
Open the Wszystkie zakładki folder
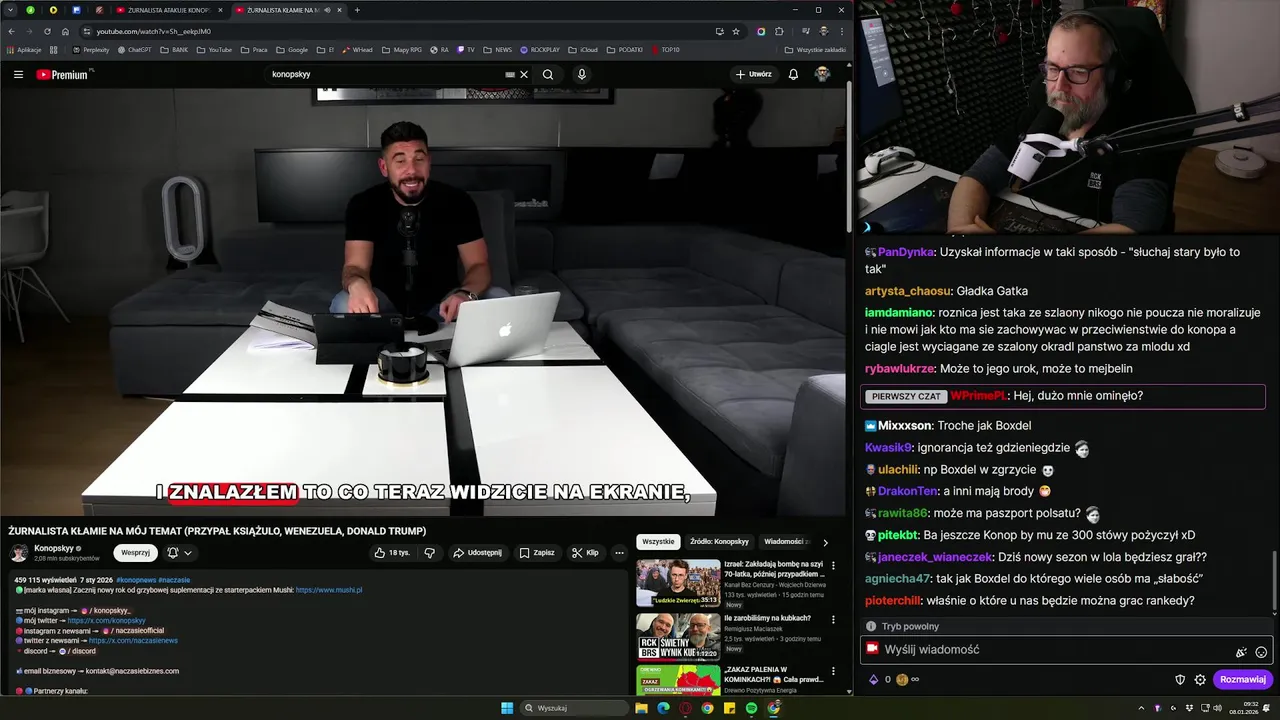point(815,49)
